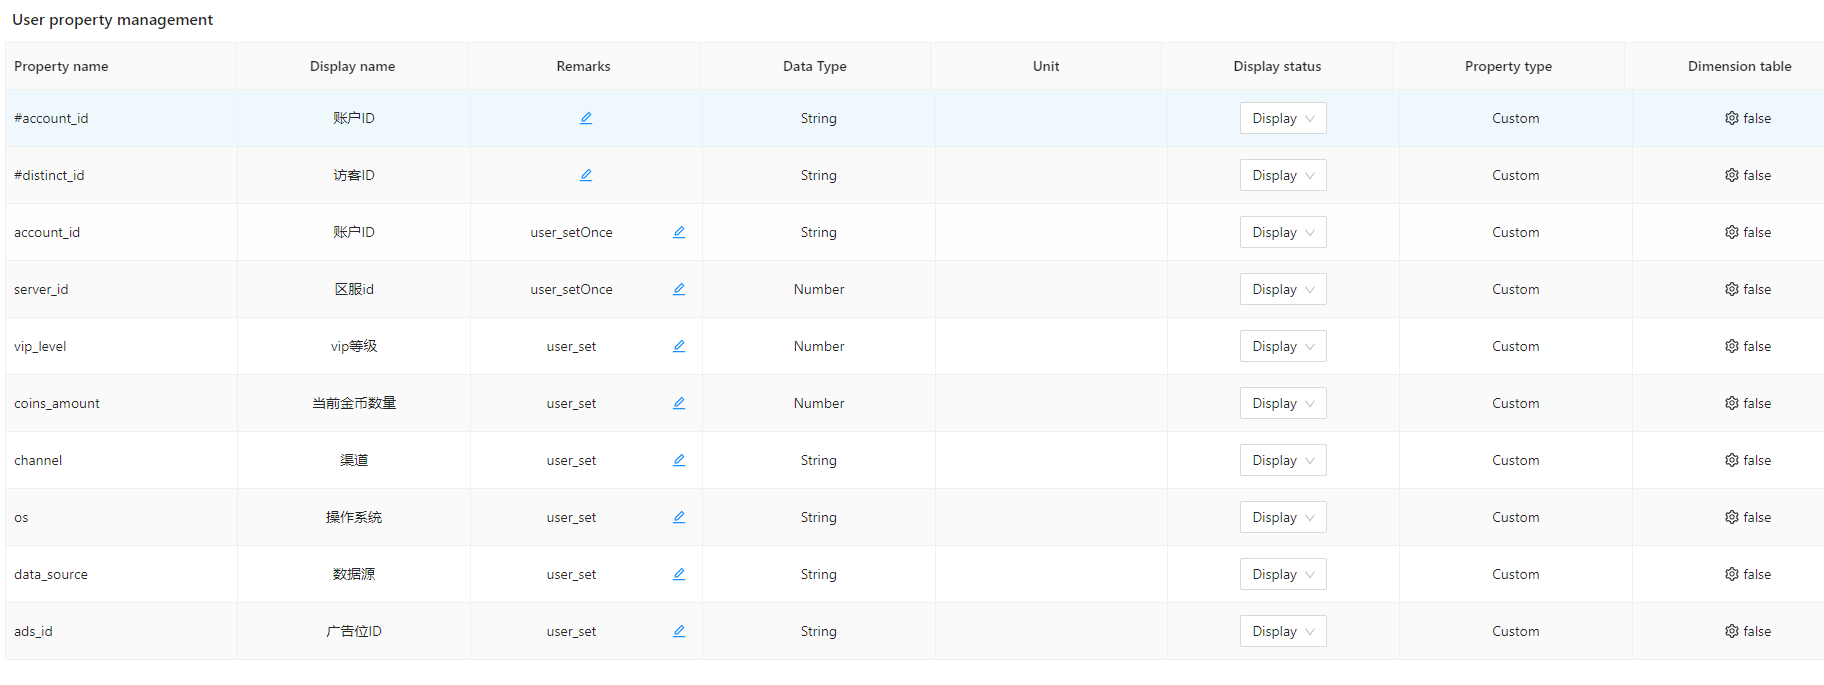Edit remarks pencil for data_source

coord(679,574)
